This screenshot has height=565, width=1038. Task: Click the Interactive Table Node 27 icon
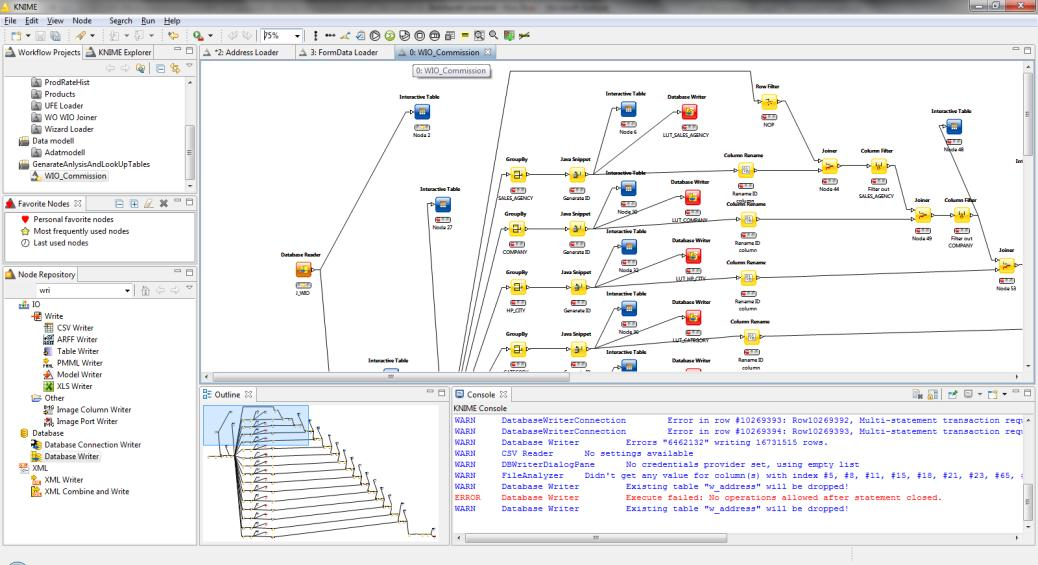click(x=442, y=205)
